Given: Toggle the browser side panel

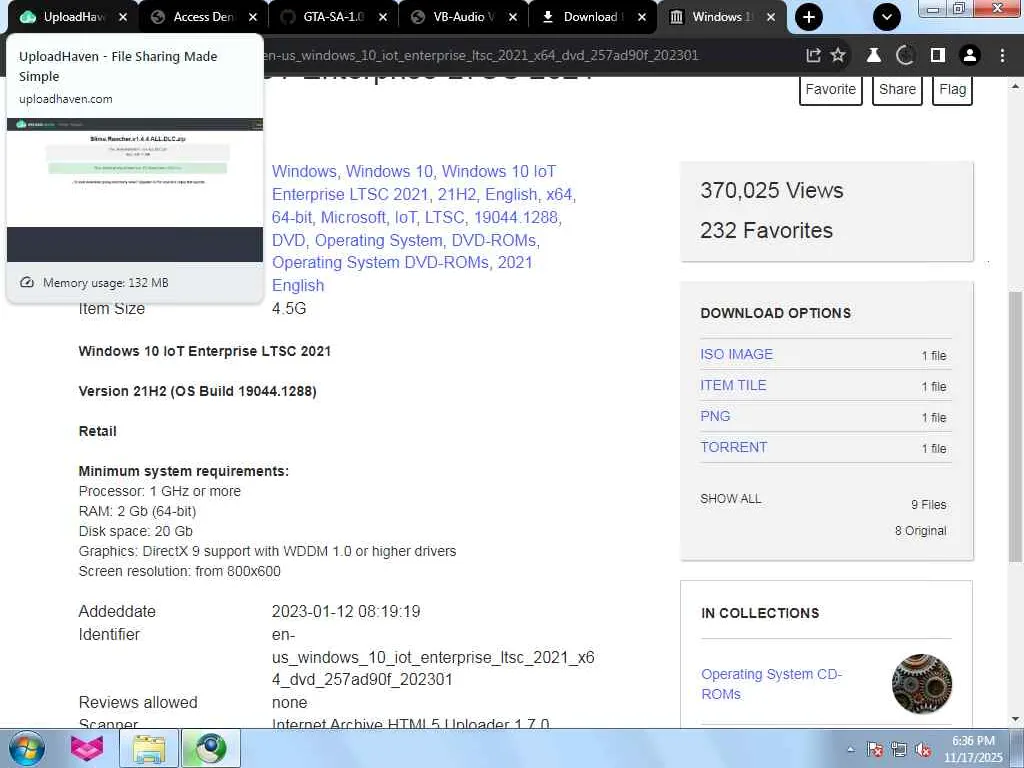Looking at the screenshot, I should click(938, 56).
